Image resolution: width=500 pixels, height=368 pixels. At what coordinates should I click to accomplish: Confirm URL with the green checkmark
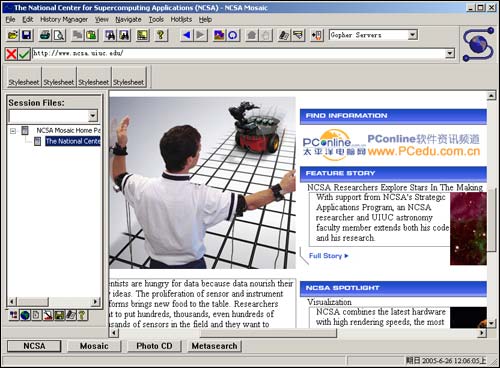(24, 54)
